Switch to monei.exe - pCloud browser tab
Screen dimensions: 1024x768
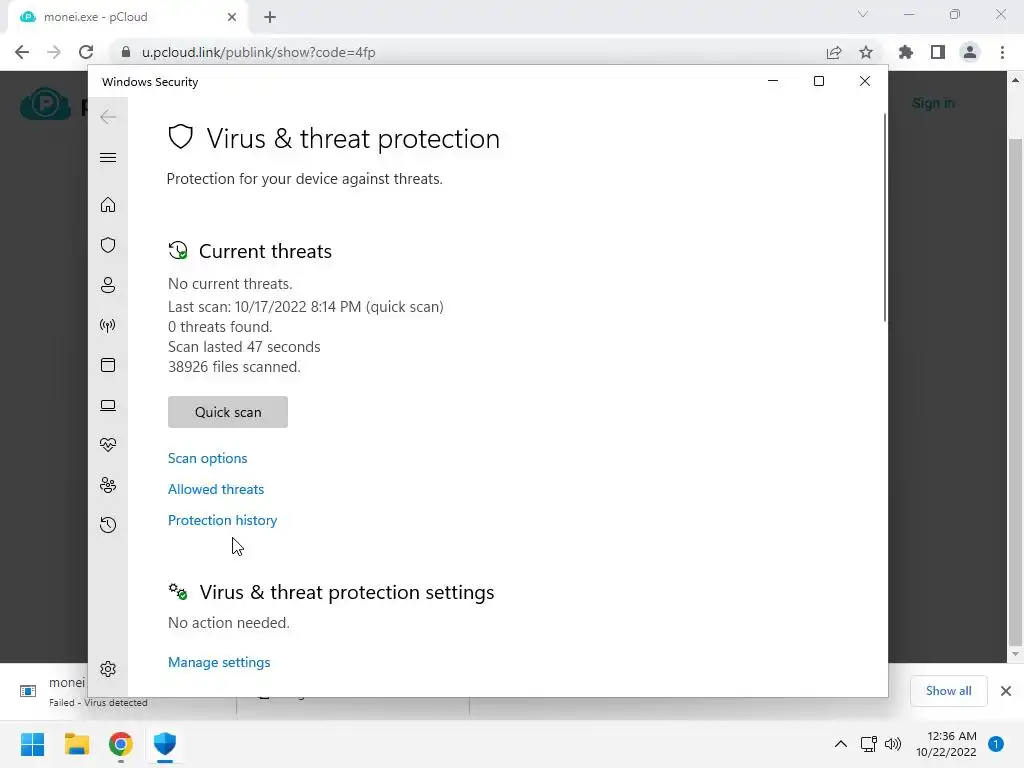(129, 17)
